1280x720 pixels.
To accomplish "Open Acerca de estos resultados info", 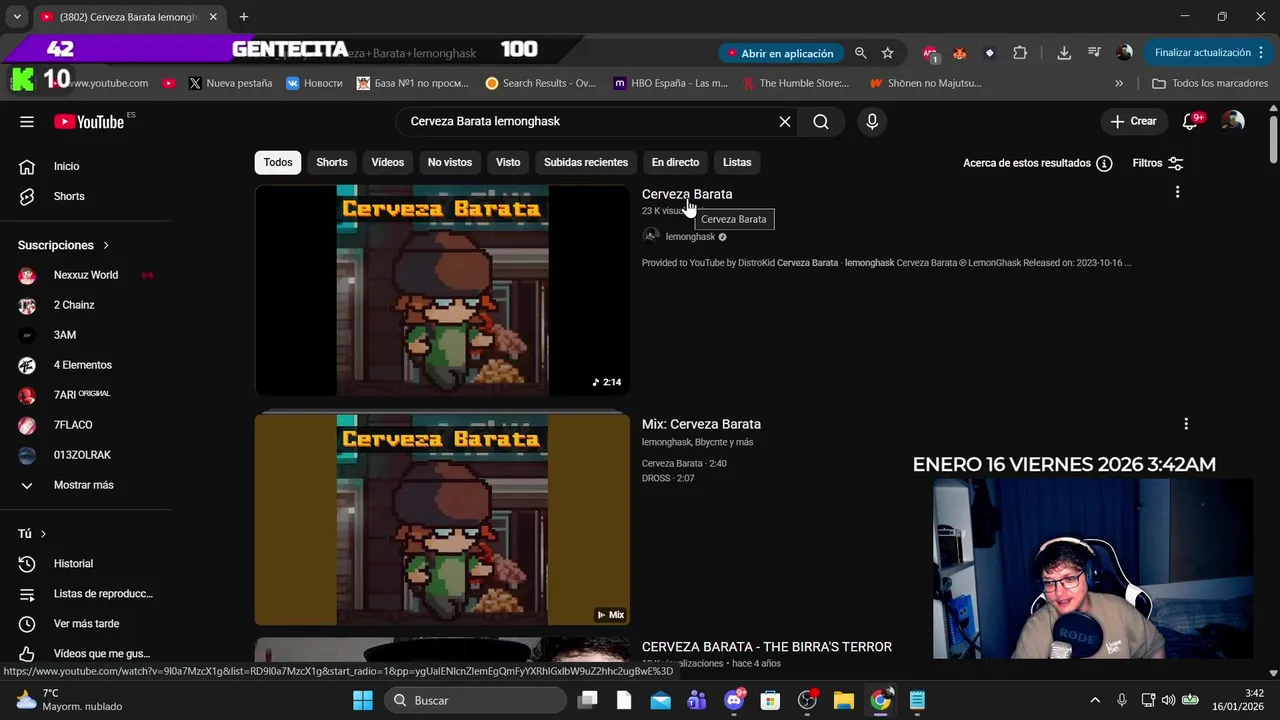I will coord(1037,163).
